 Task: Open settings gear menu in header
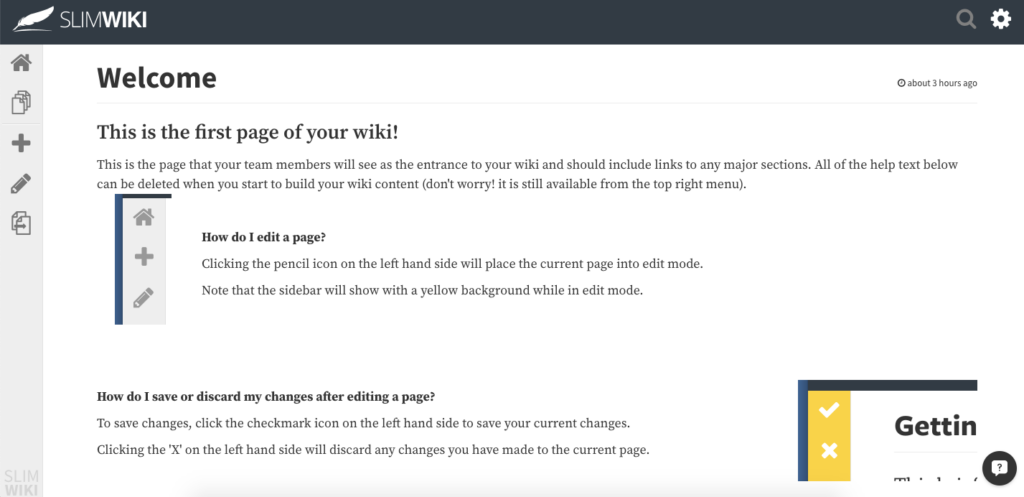point(1000,19)
